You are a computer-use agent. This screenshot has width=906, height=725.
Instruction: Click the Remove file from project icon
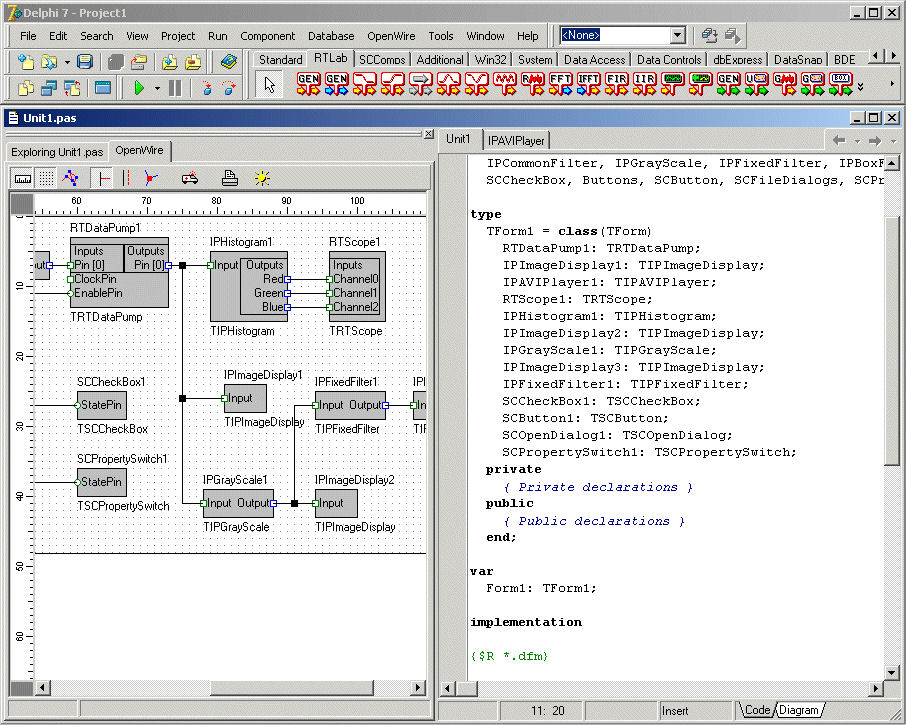pos(193,62)
